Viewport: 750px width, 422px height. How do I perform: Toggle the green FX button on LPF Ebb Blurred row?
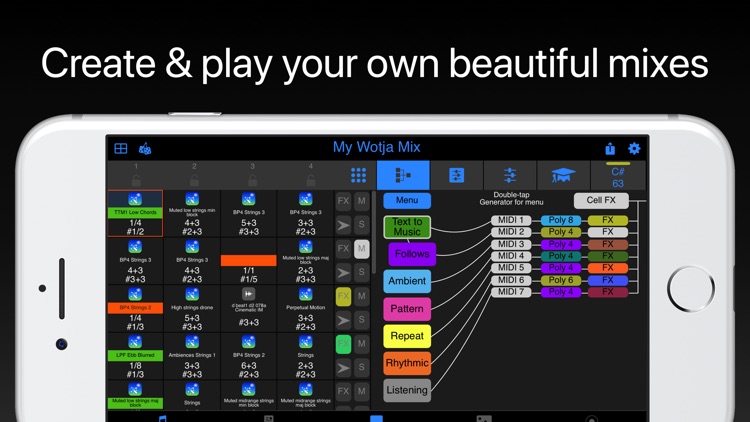point(343,344)
